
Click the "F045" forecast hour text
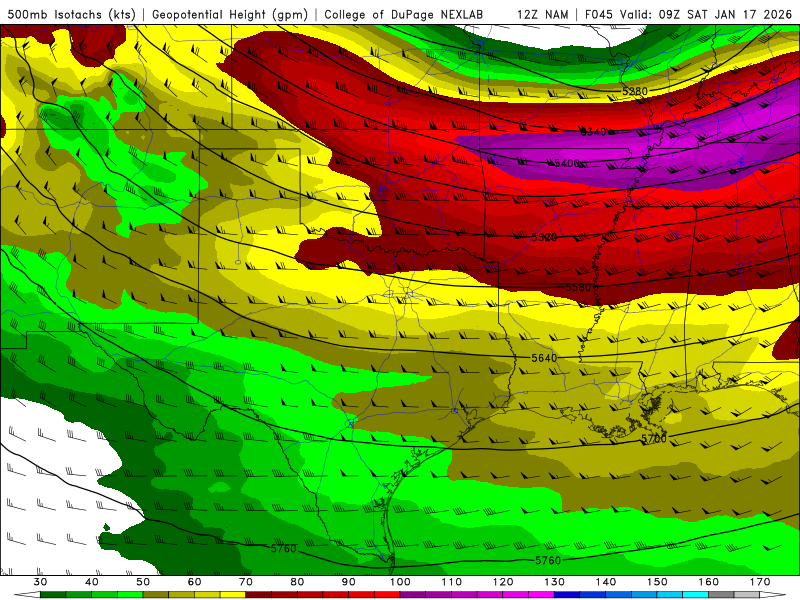point(599,14)
